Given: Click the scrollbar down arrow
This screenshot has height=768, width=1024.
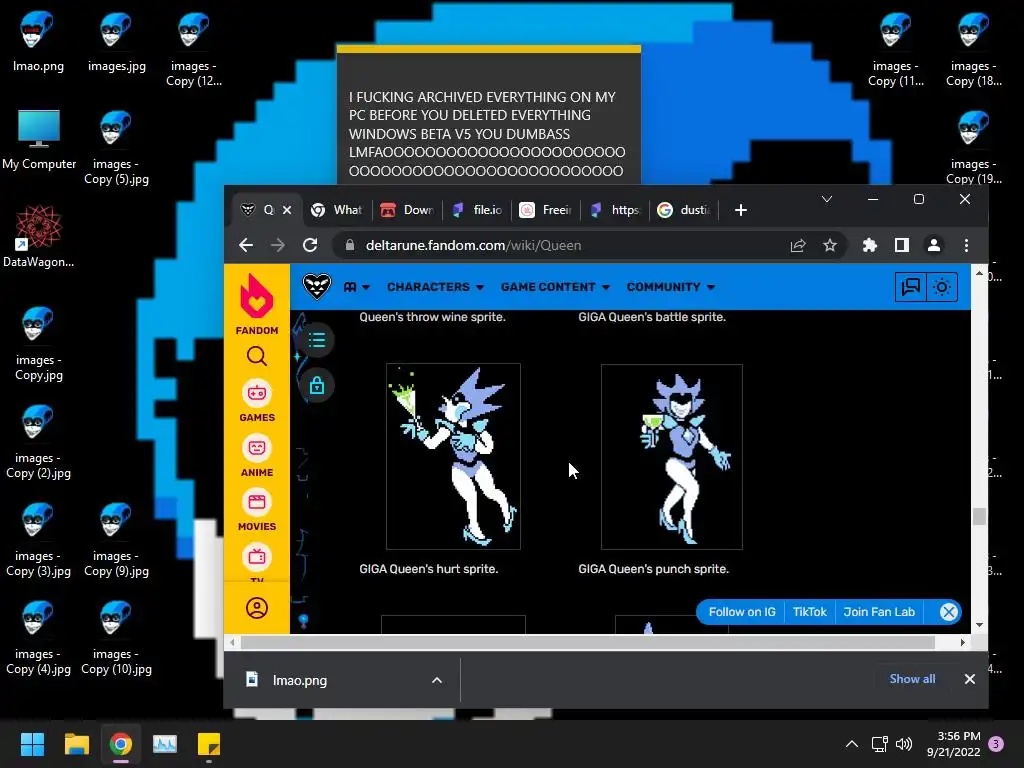Looking at the screenshot, I should [979, 625].
